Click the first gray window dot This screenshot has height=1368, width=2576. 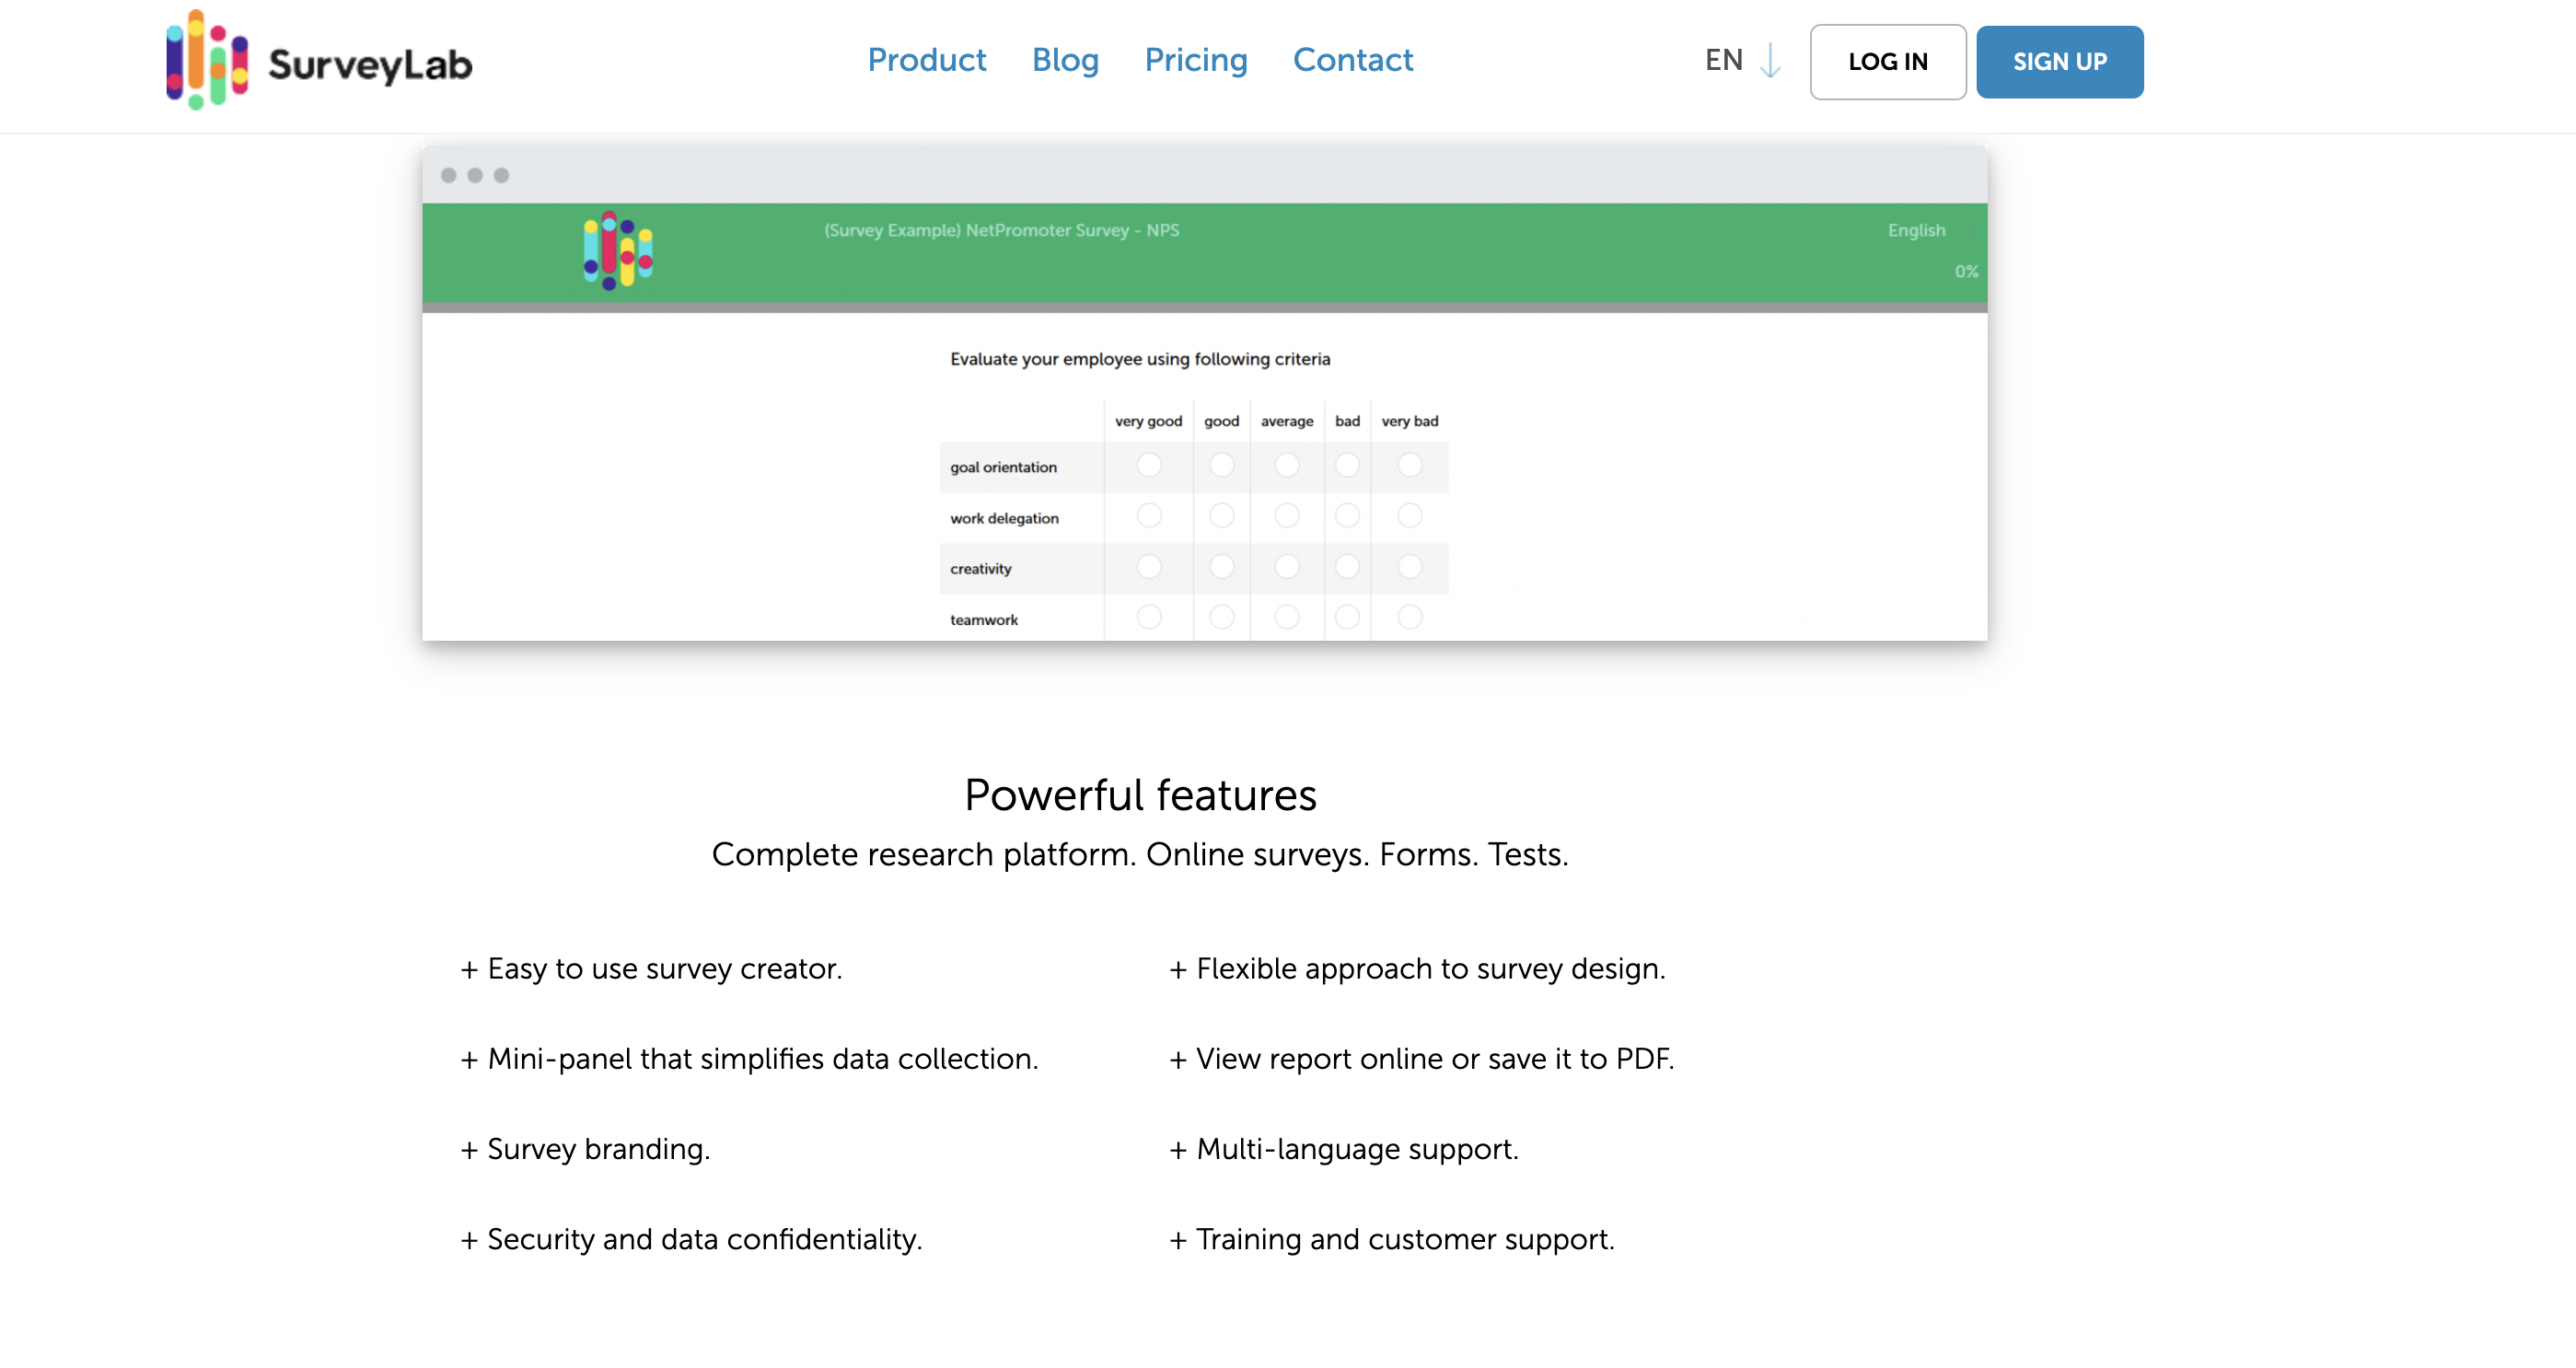point(449,175)
